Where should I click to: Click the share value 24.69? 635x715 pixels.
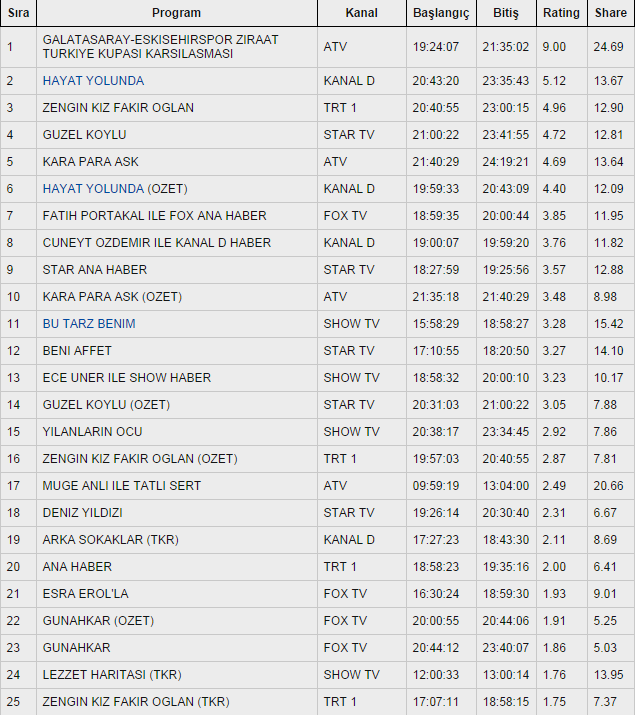[609, 47]
